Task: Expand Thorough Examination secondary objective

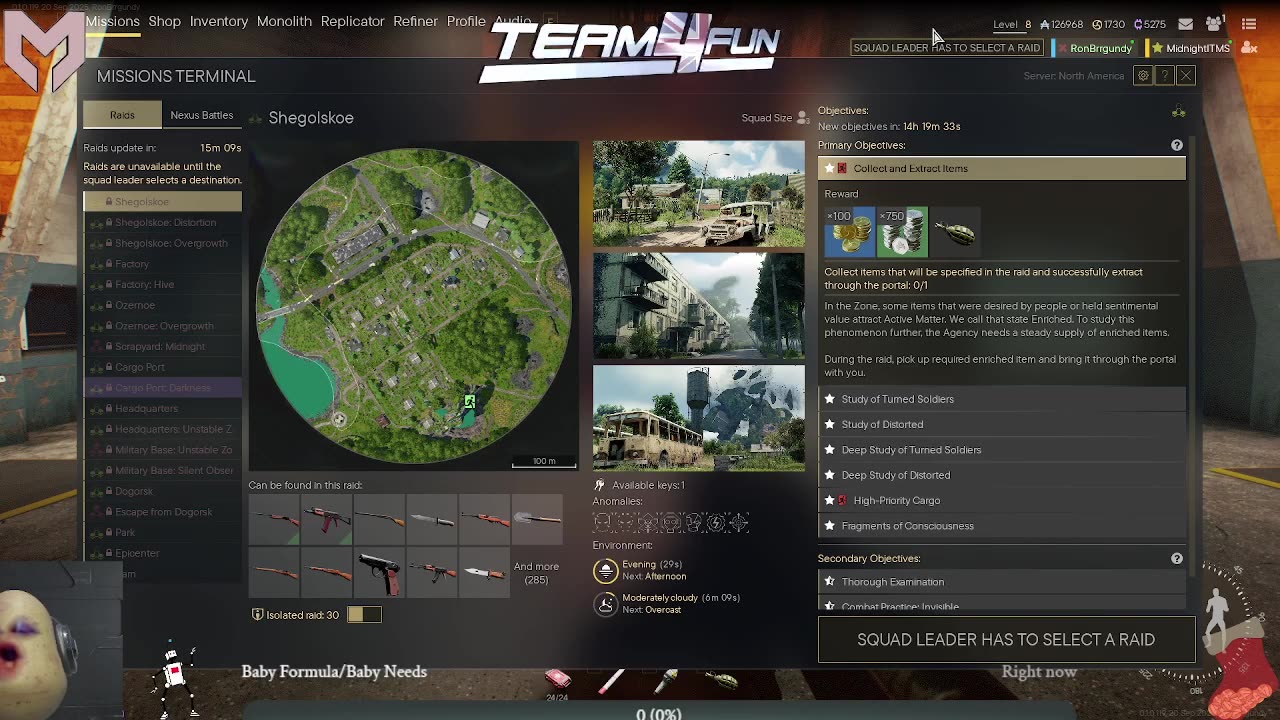Action: coord(1002,582)
